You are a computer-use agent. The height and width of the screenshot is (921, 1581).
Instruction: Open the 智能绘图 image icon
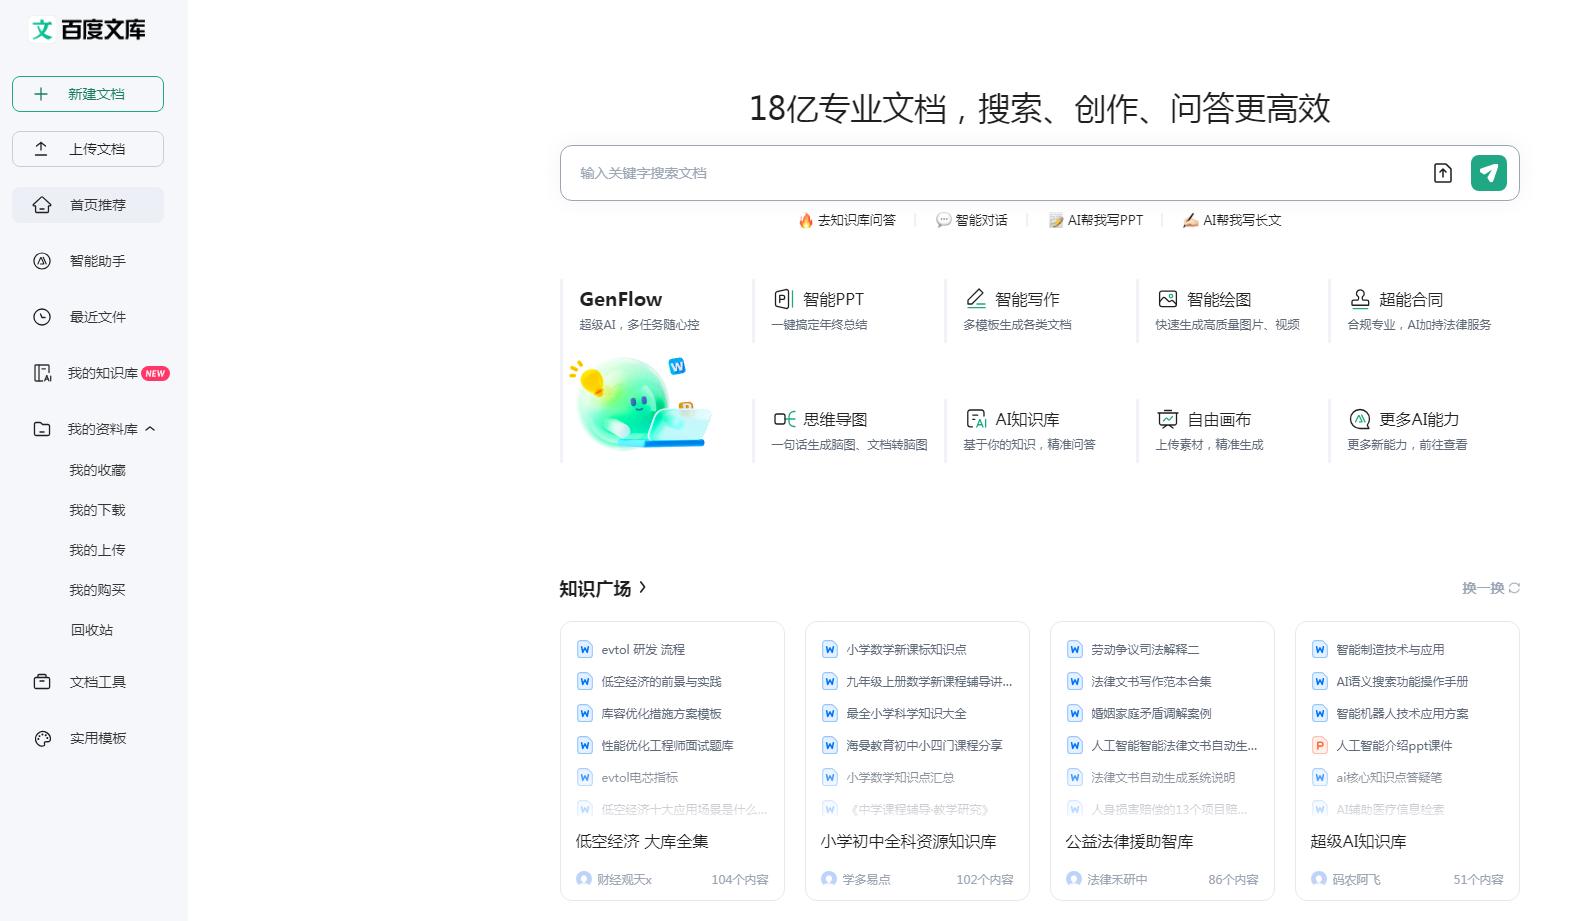pyautogui.click(x=1167, y=299)
